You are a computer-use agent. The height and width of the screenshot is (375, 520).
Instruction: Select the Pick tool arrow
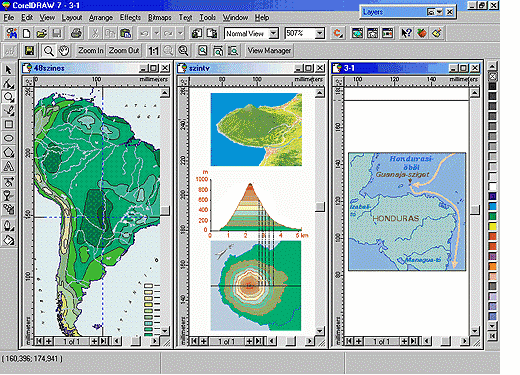pyautogui.click(x=8, y=70)
